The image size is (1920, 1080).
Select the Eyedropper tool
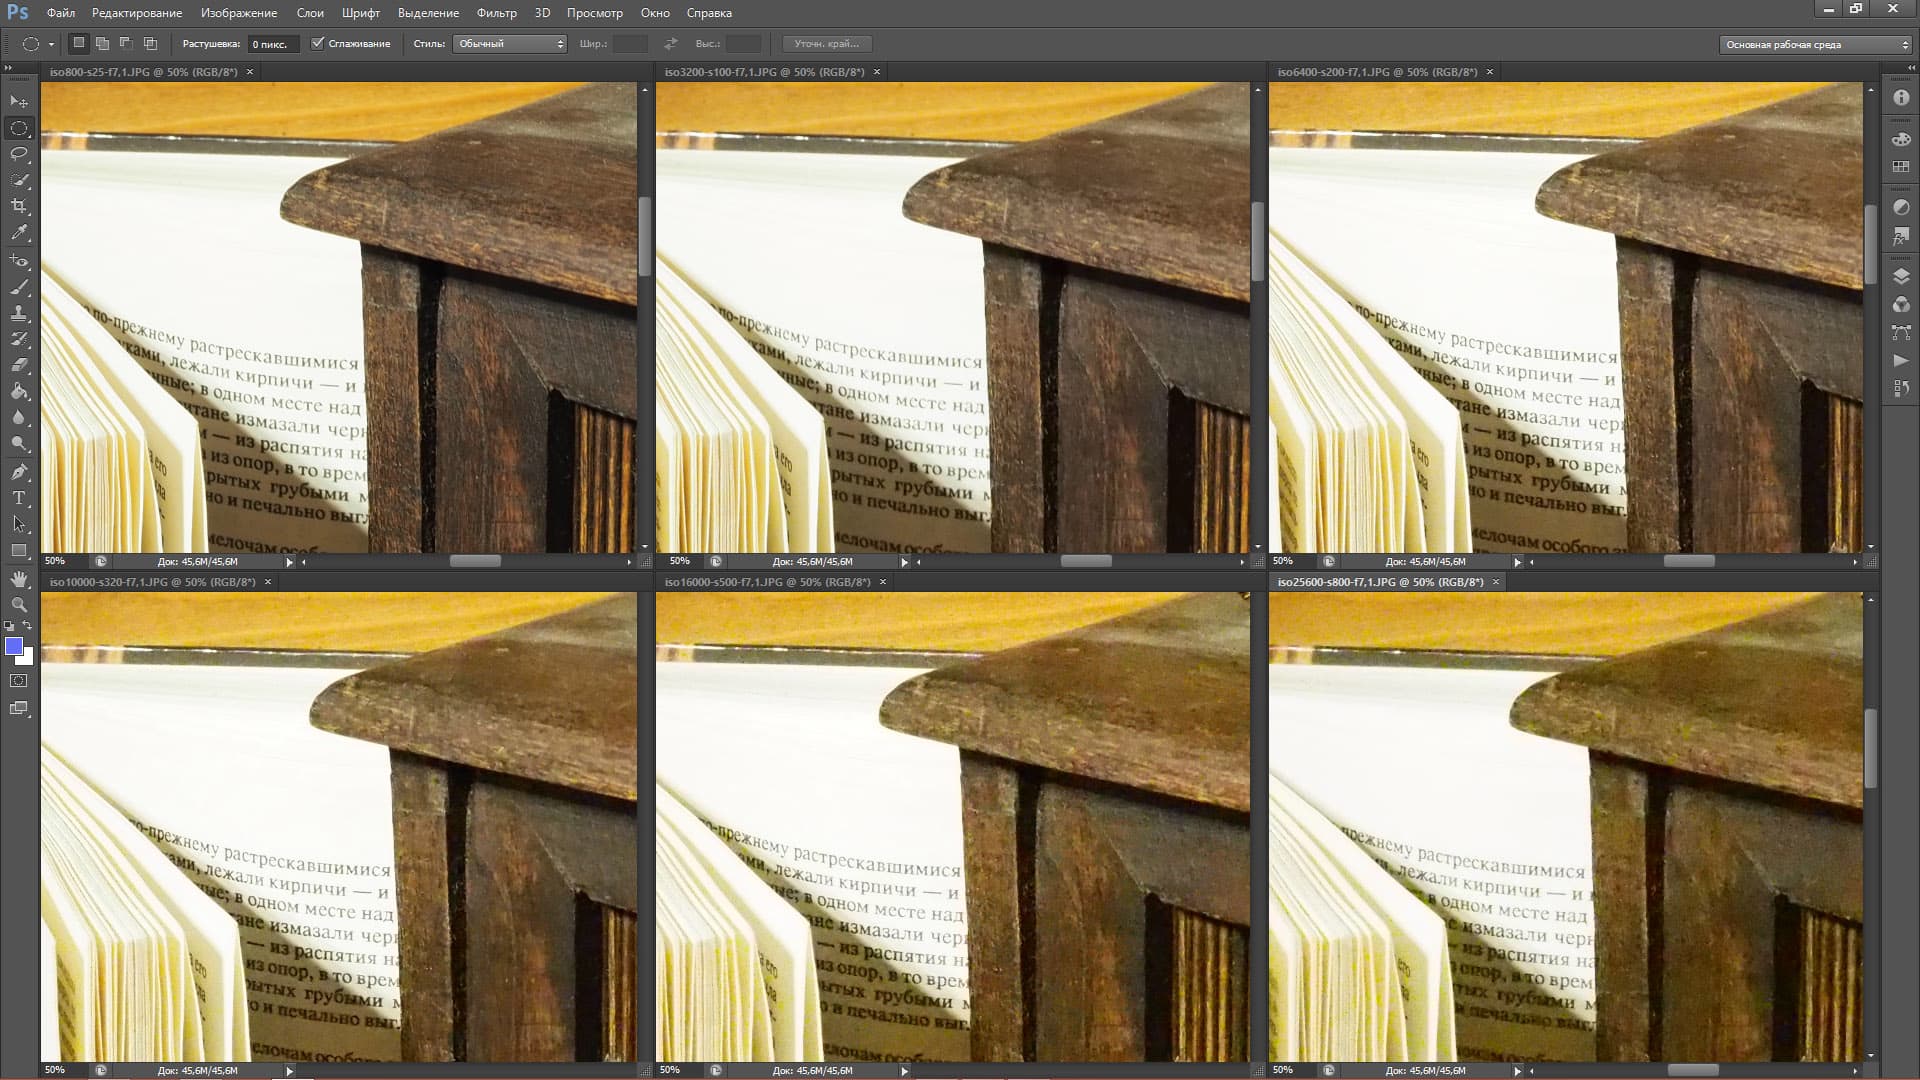[19, 232]
